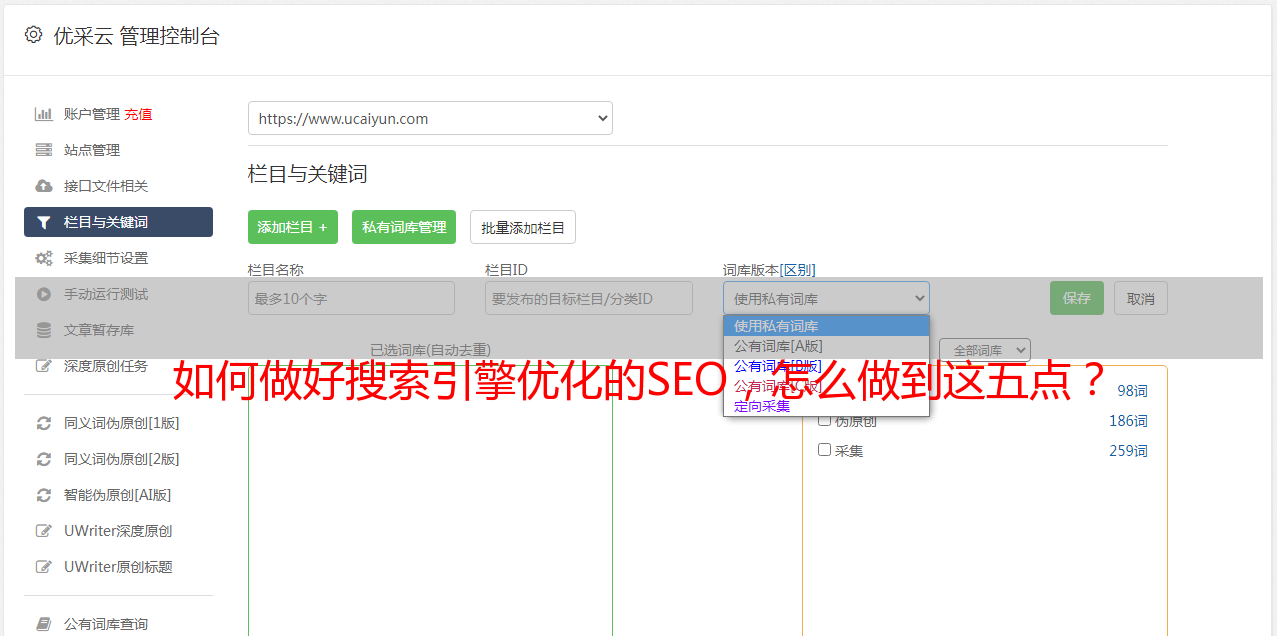Click the play icon for 手动运行测试
The height and width of the screenshot is (636, 1277).
[x=44, y=294]
